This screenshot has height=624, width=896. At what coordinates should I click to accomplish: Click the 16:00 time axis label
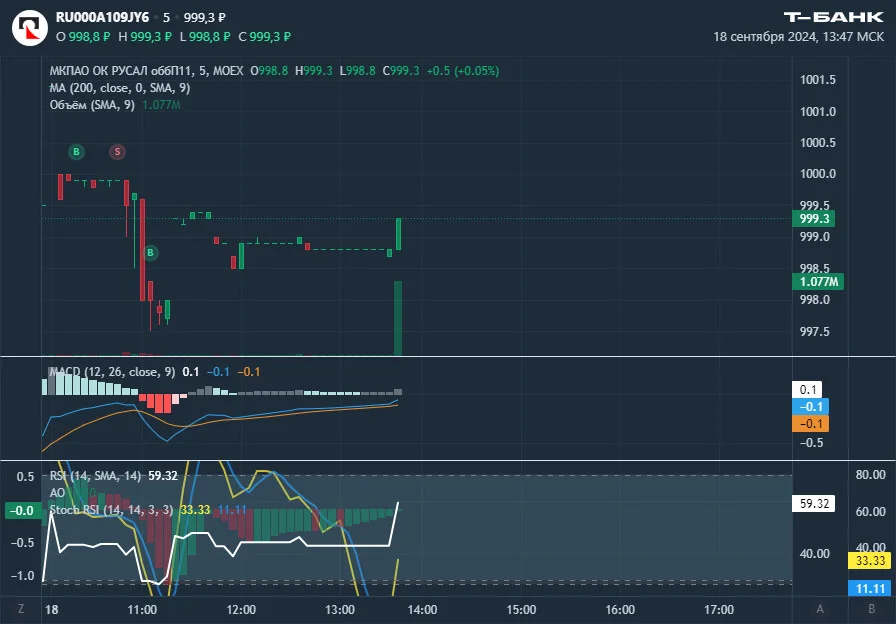point(620,610)
